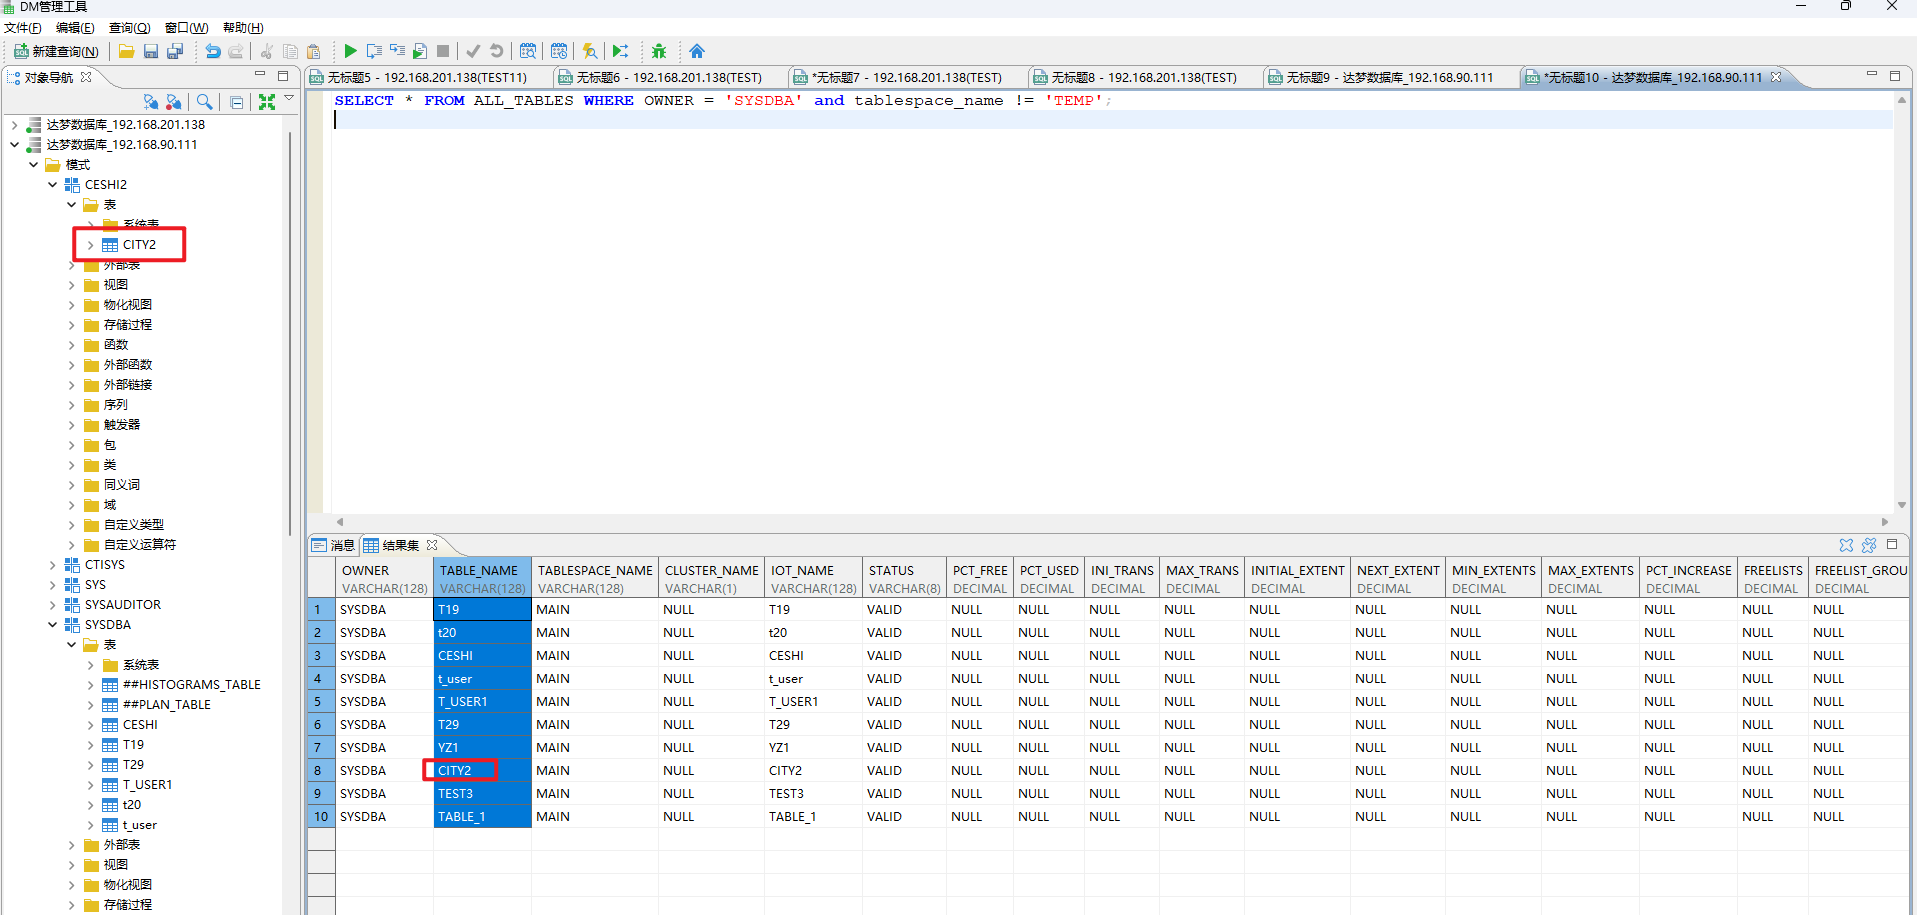Open the navigator view menu dropdown arrow
The width and height of the screenshot is (1917, 915).
pos(289,98)
